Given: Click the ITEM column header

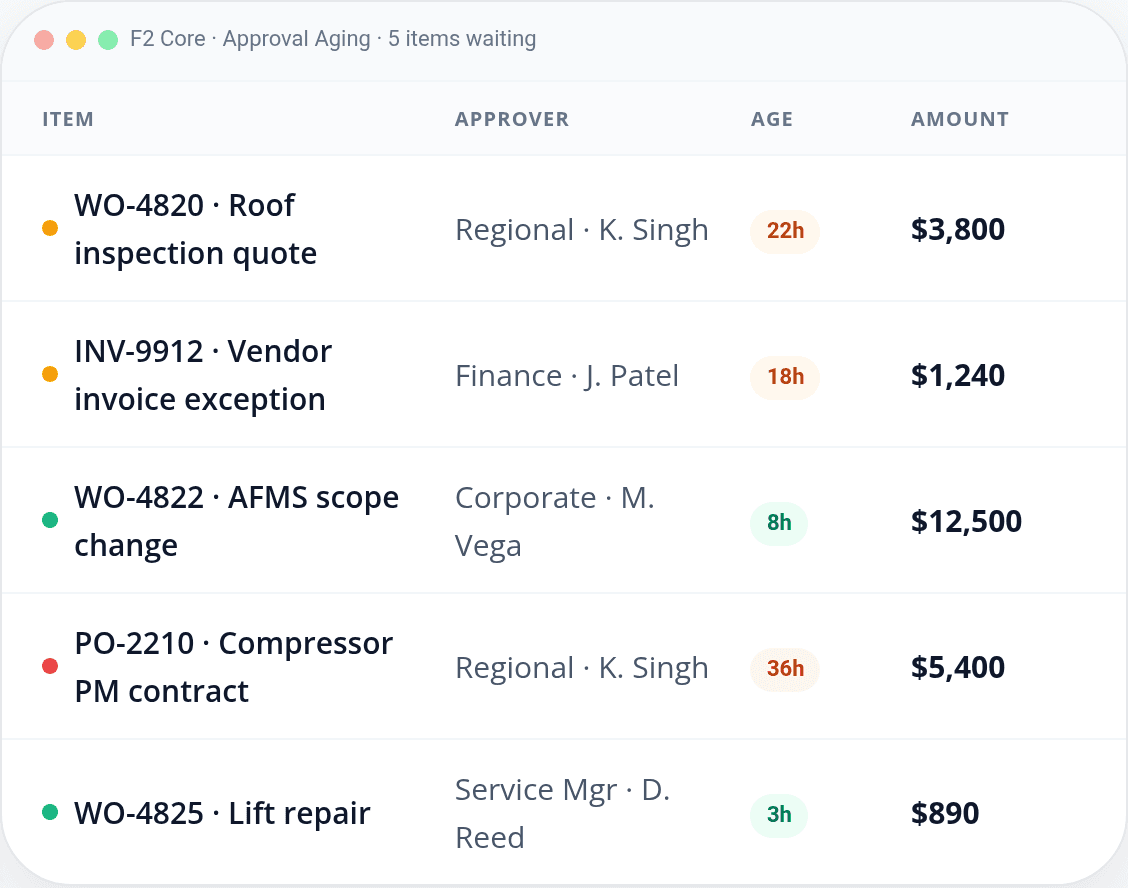Looking at the screenshot, I should point(68,118).
